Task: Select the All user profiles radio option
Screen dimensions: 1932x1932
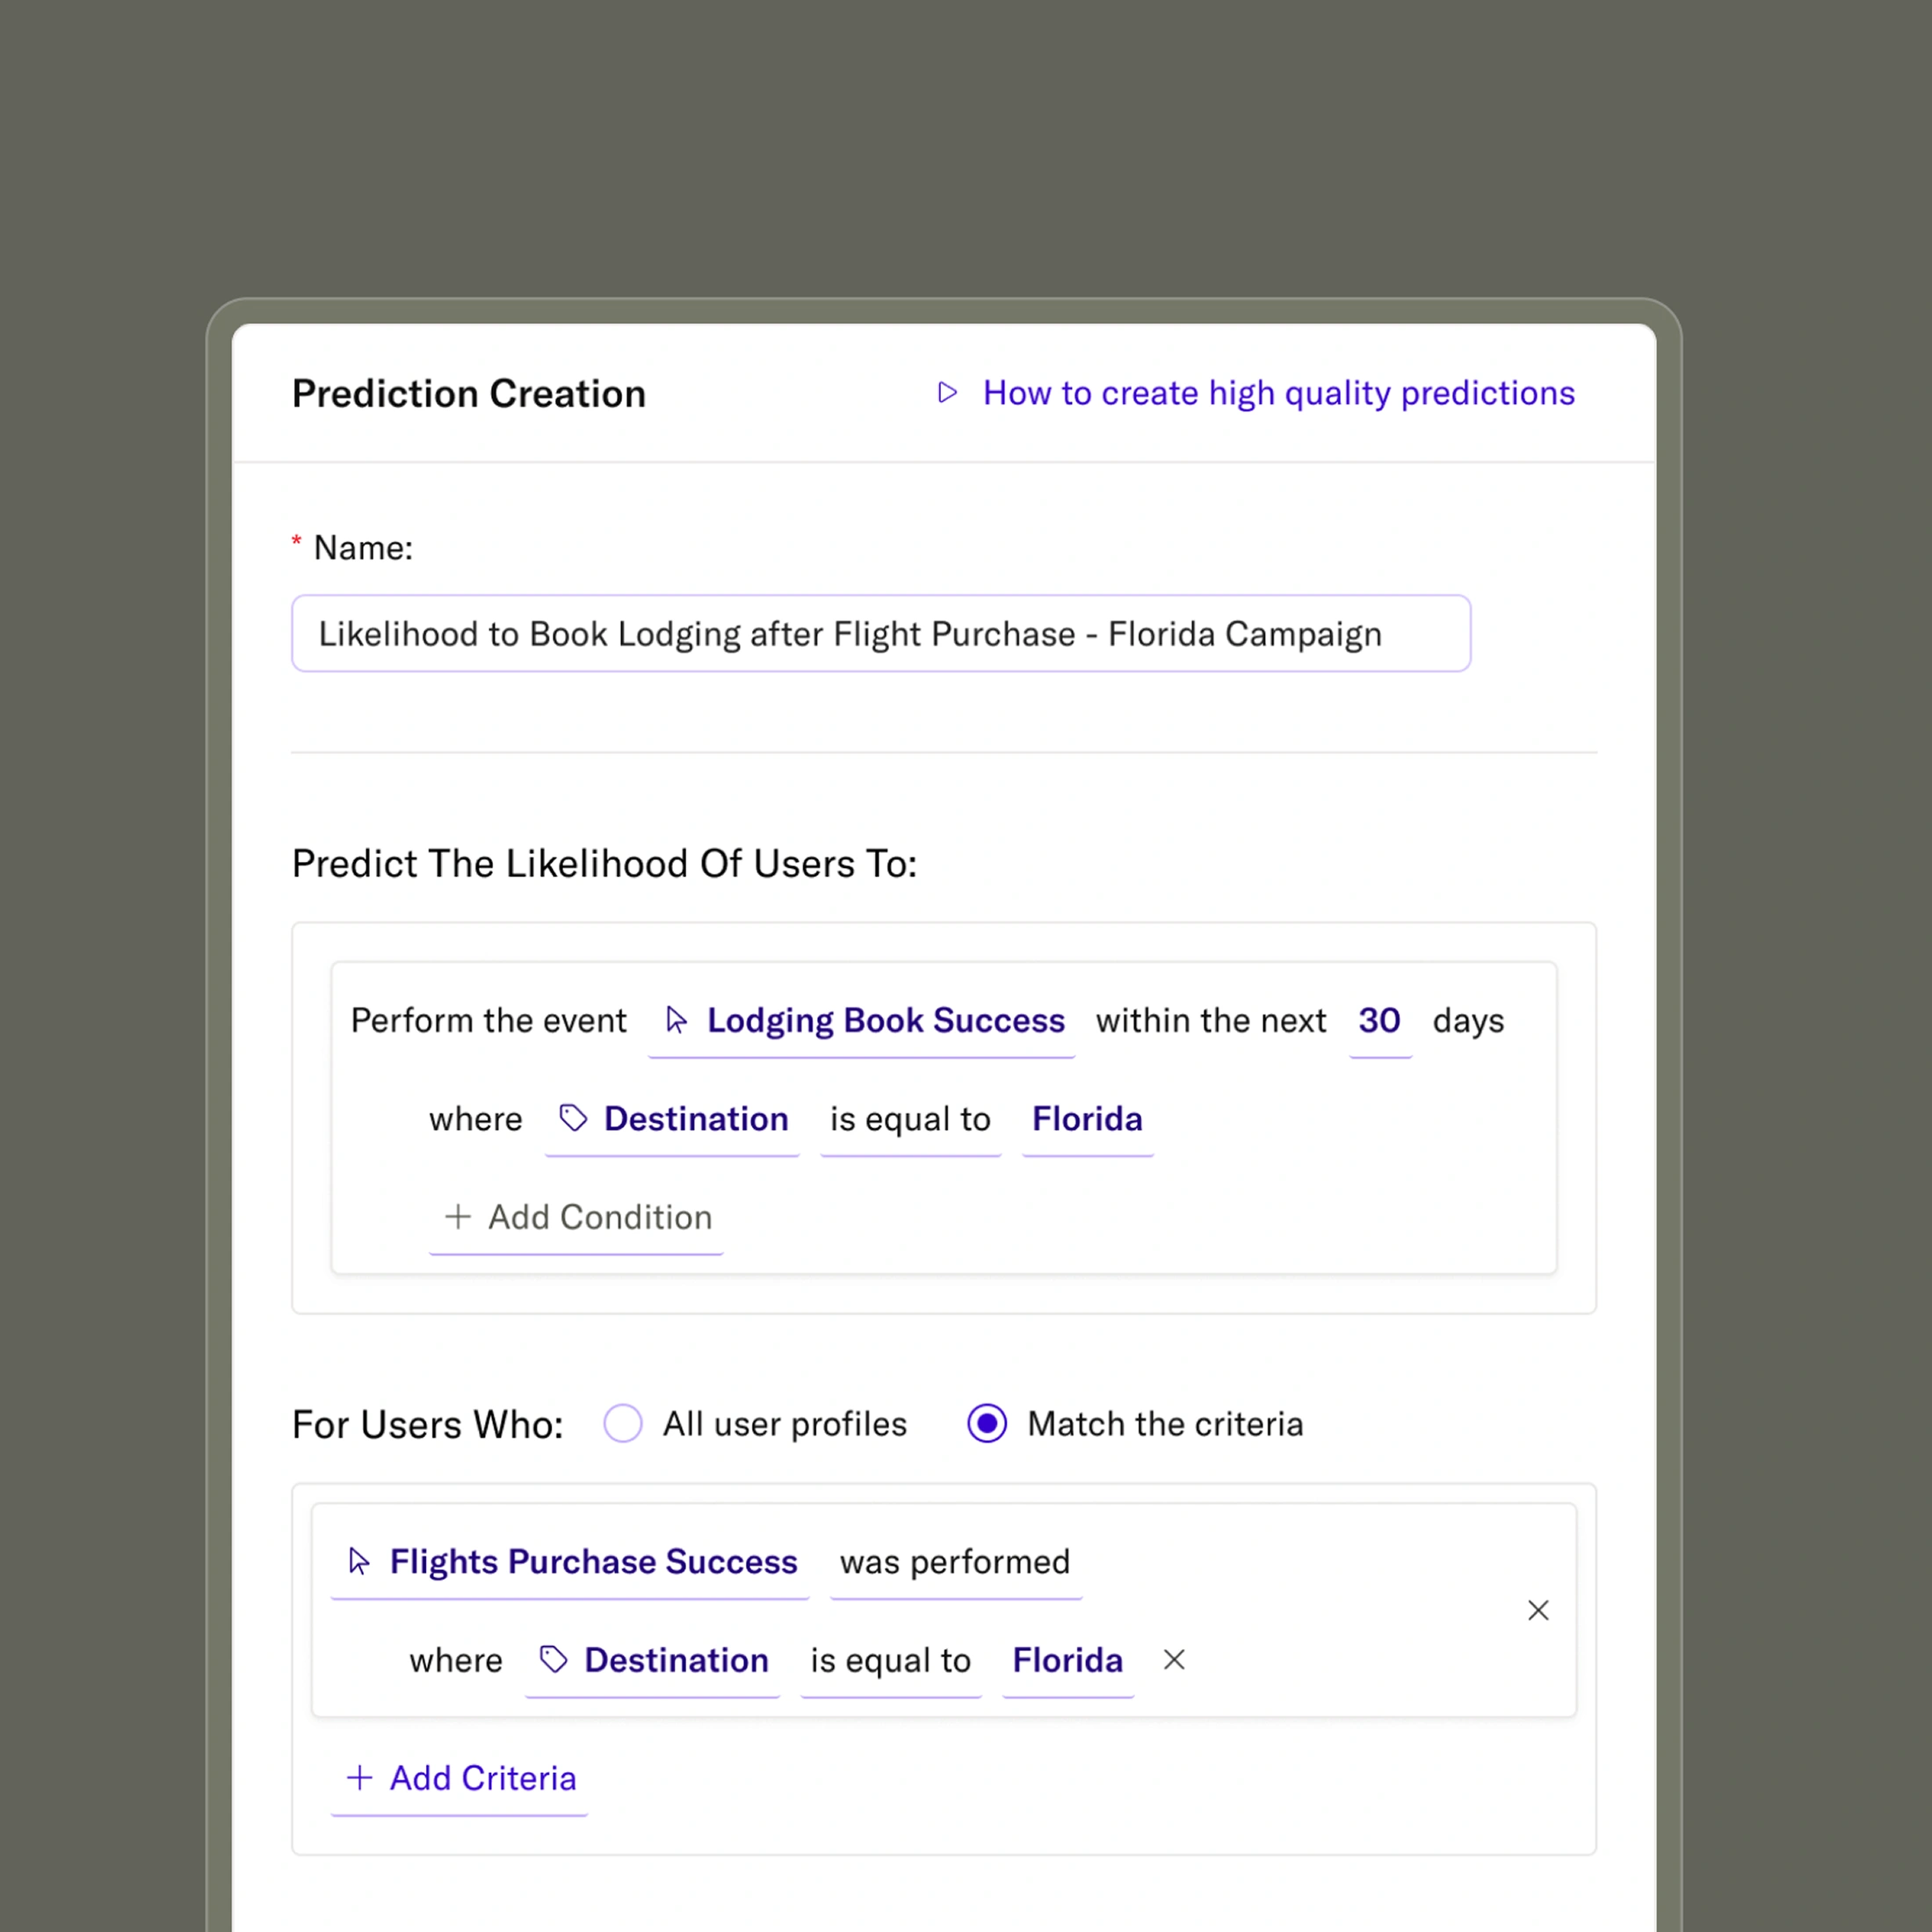Action: click(623, 1423)
